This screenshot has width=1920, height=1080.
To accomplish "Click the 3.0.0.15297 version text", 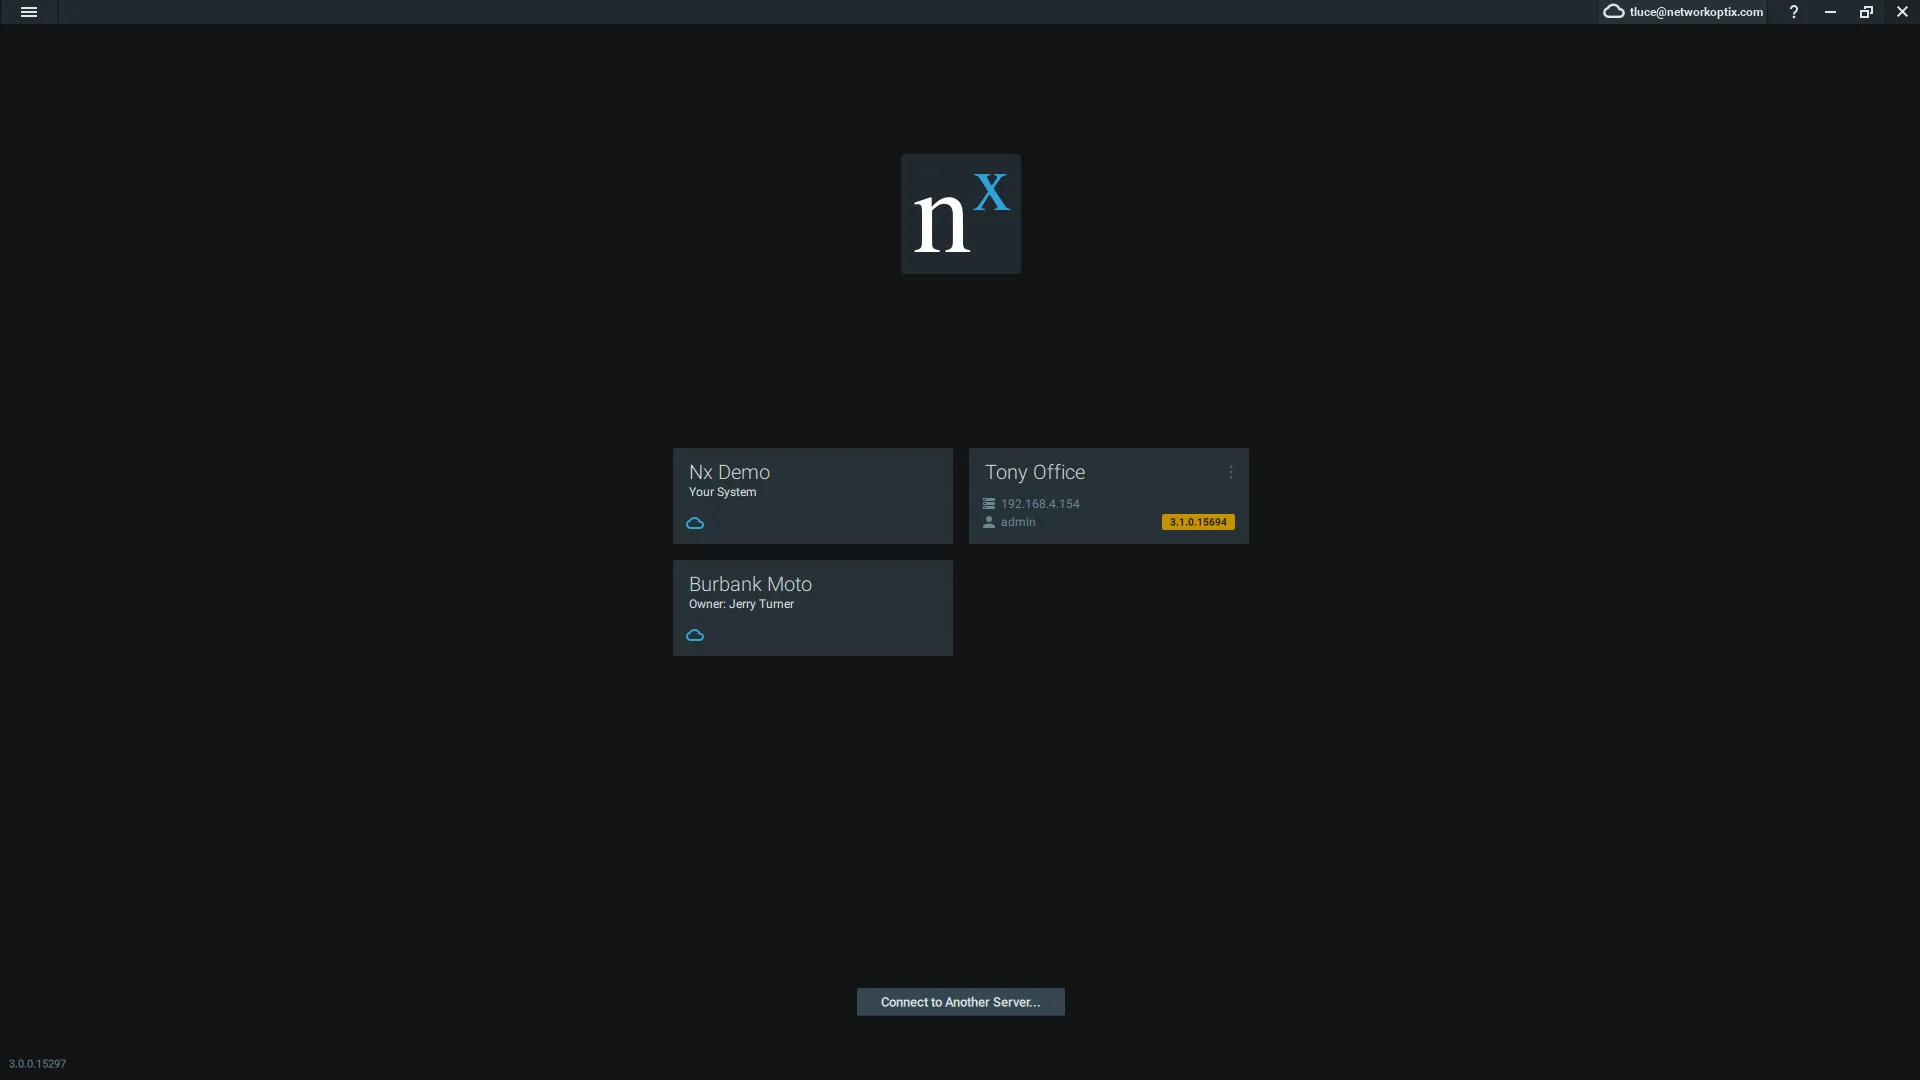I will 37,1063.
